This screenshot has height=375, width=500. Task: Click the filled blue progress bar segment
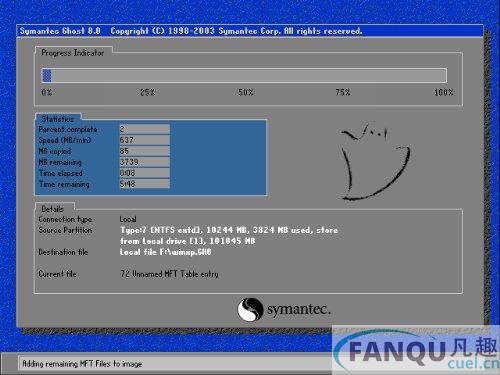pos(47,75)
